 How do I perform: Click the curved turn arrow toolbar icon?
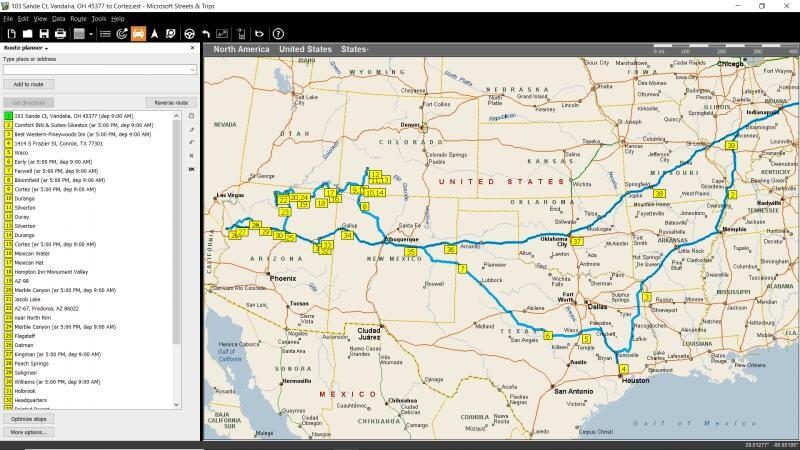206,34
